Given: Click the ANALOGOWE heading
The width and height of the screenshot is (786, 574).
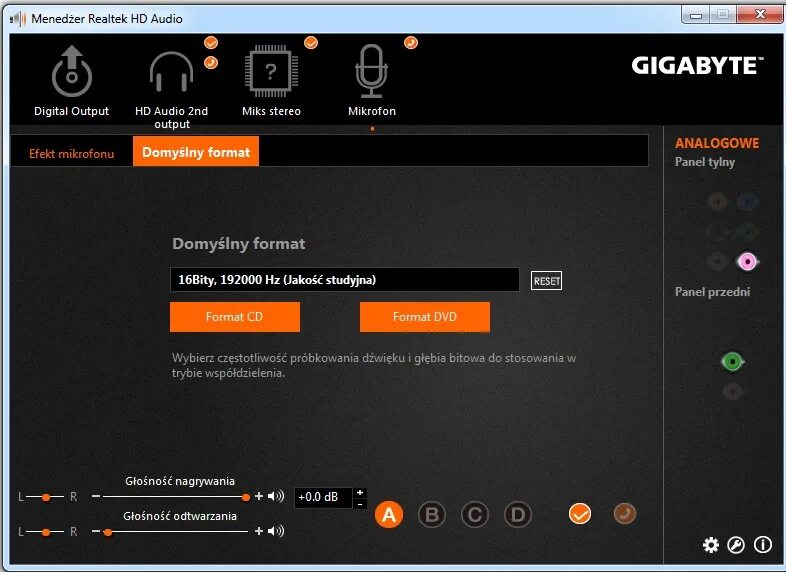Looking at the screenshot, I should tap(717, 143).
